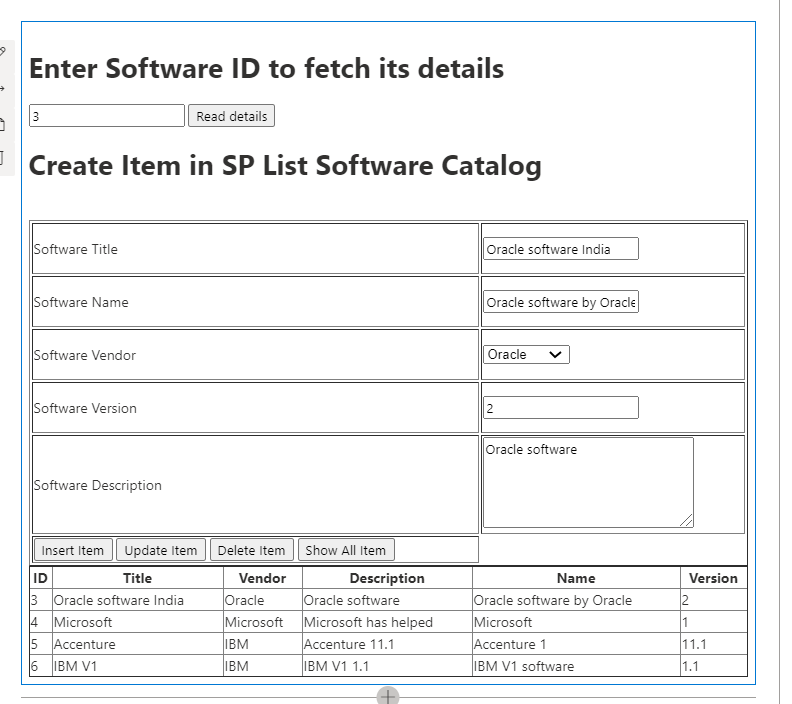Click the 'Software Name' label

(x=81, y=303)
